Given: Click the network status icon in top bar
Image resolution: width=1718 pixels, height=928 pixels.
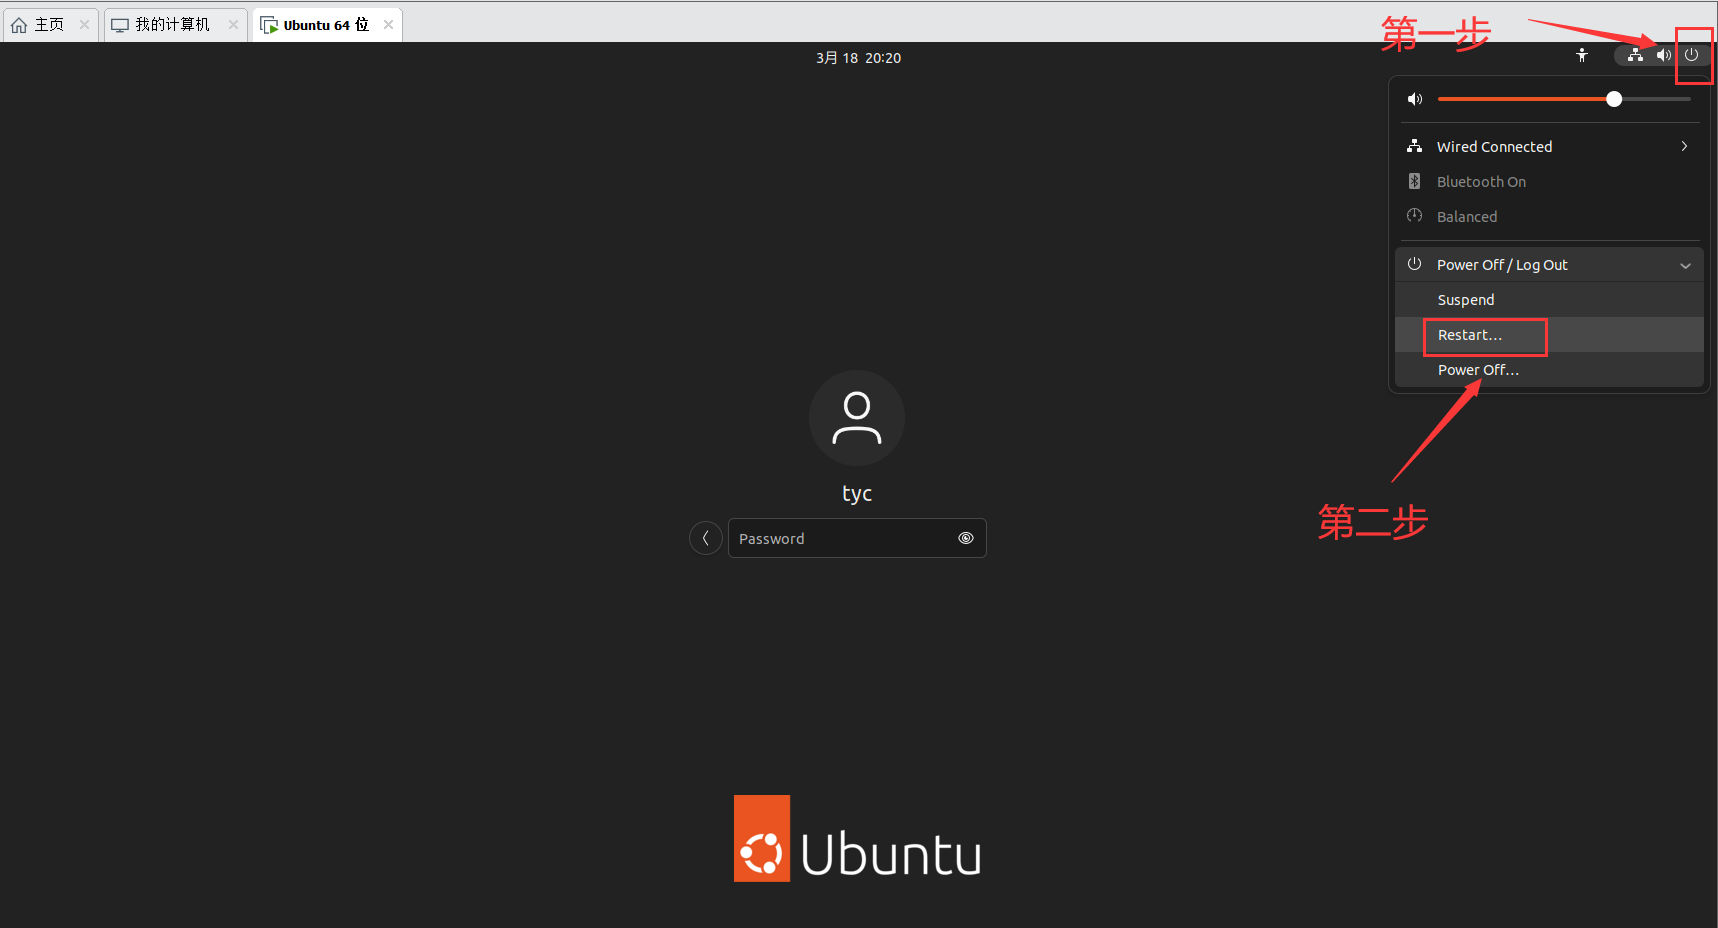Looking at the screenshot, I should click(x=1635, y=56).
